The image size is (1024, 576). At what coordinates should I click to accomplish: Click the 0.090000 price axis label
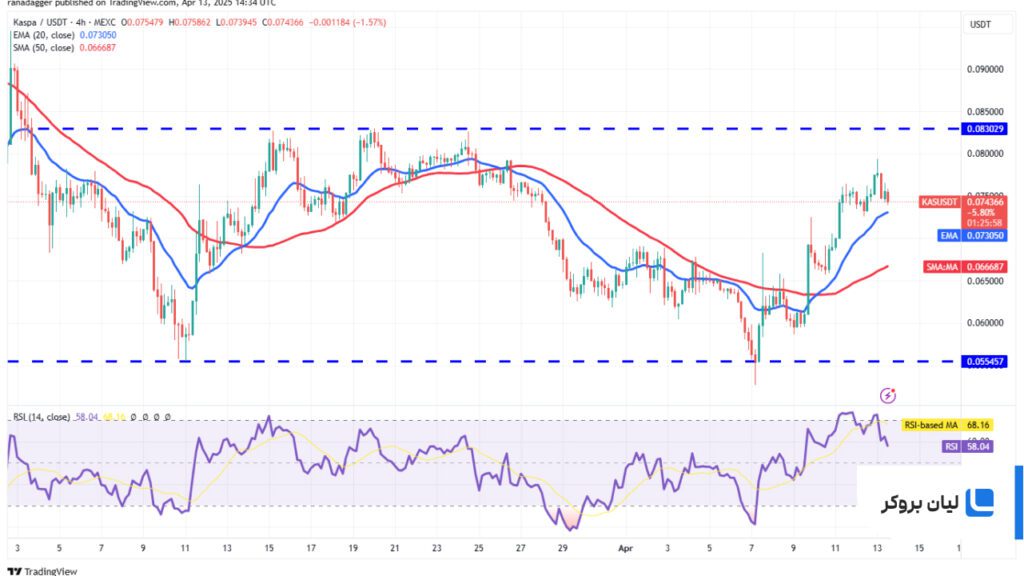point(985,69)
